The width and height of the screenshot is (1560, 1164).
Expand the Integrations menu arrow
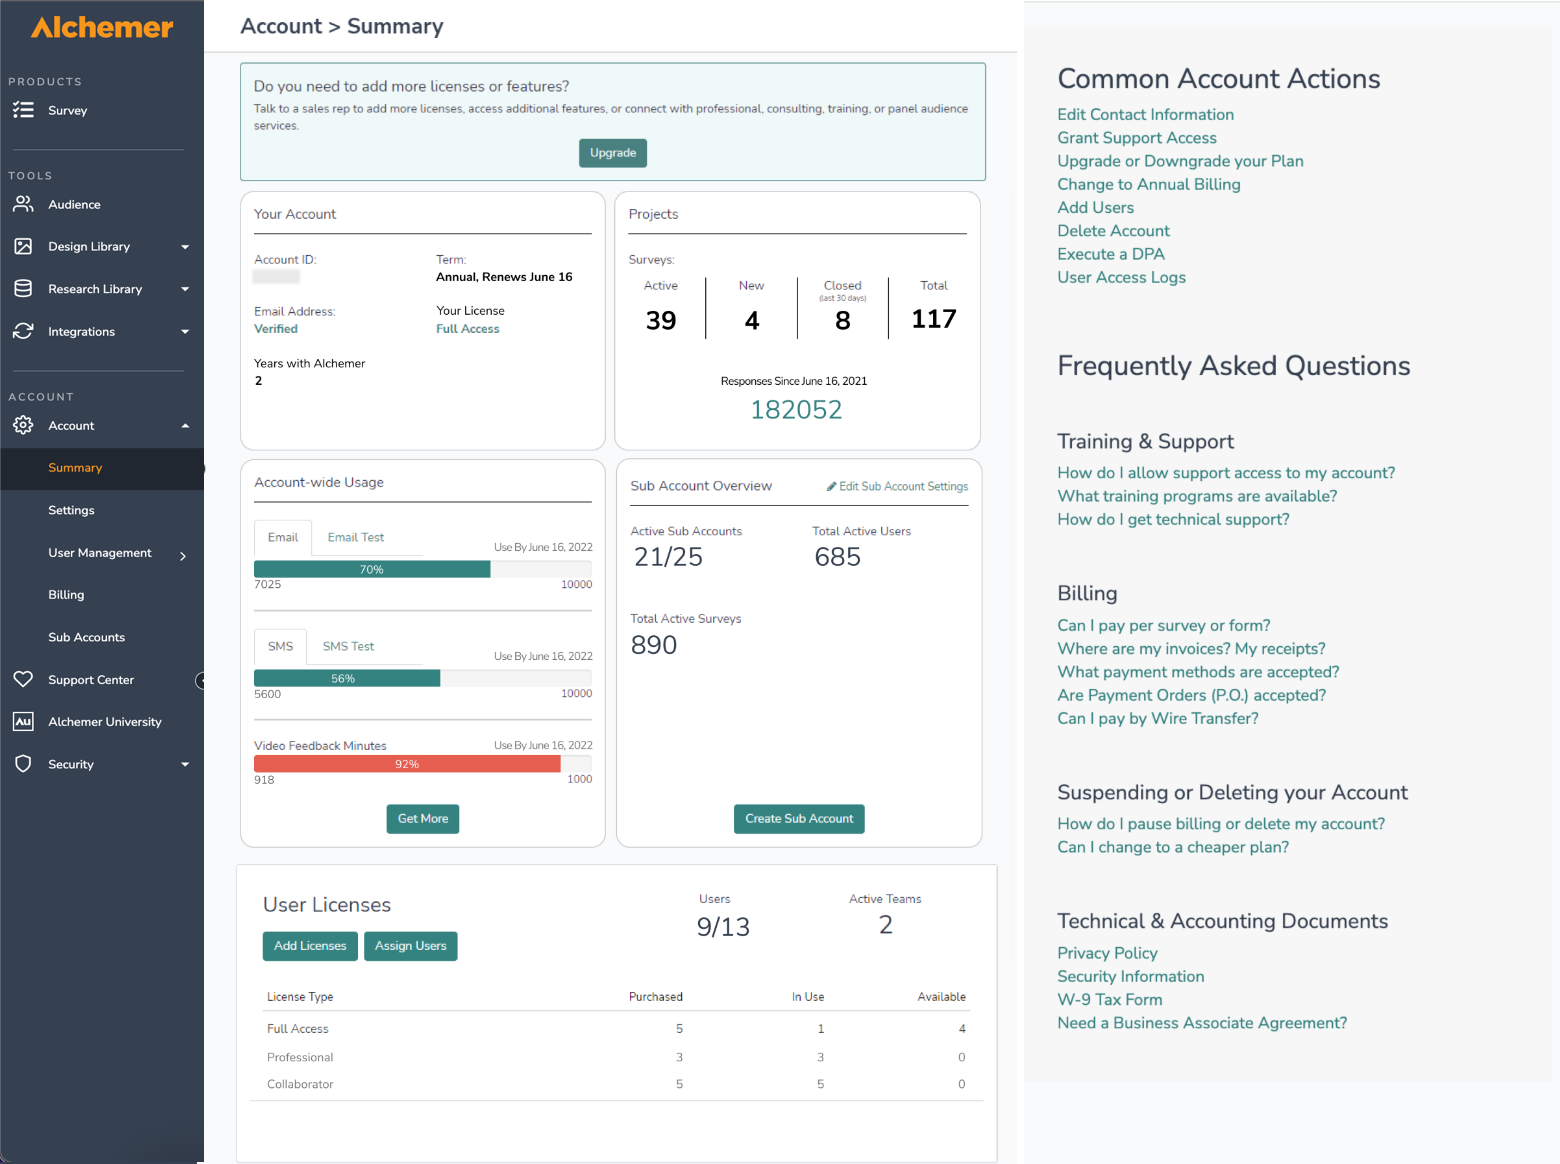tap(185, 332)
